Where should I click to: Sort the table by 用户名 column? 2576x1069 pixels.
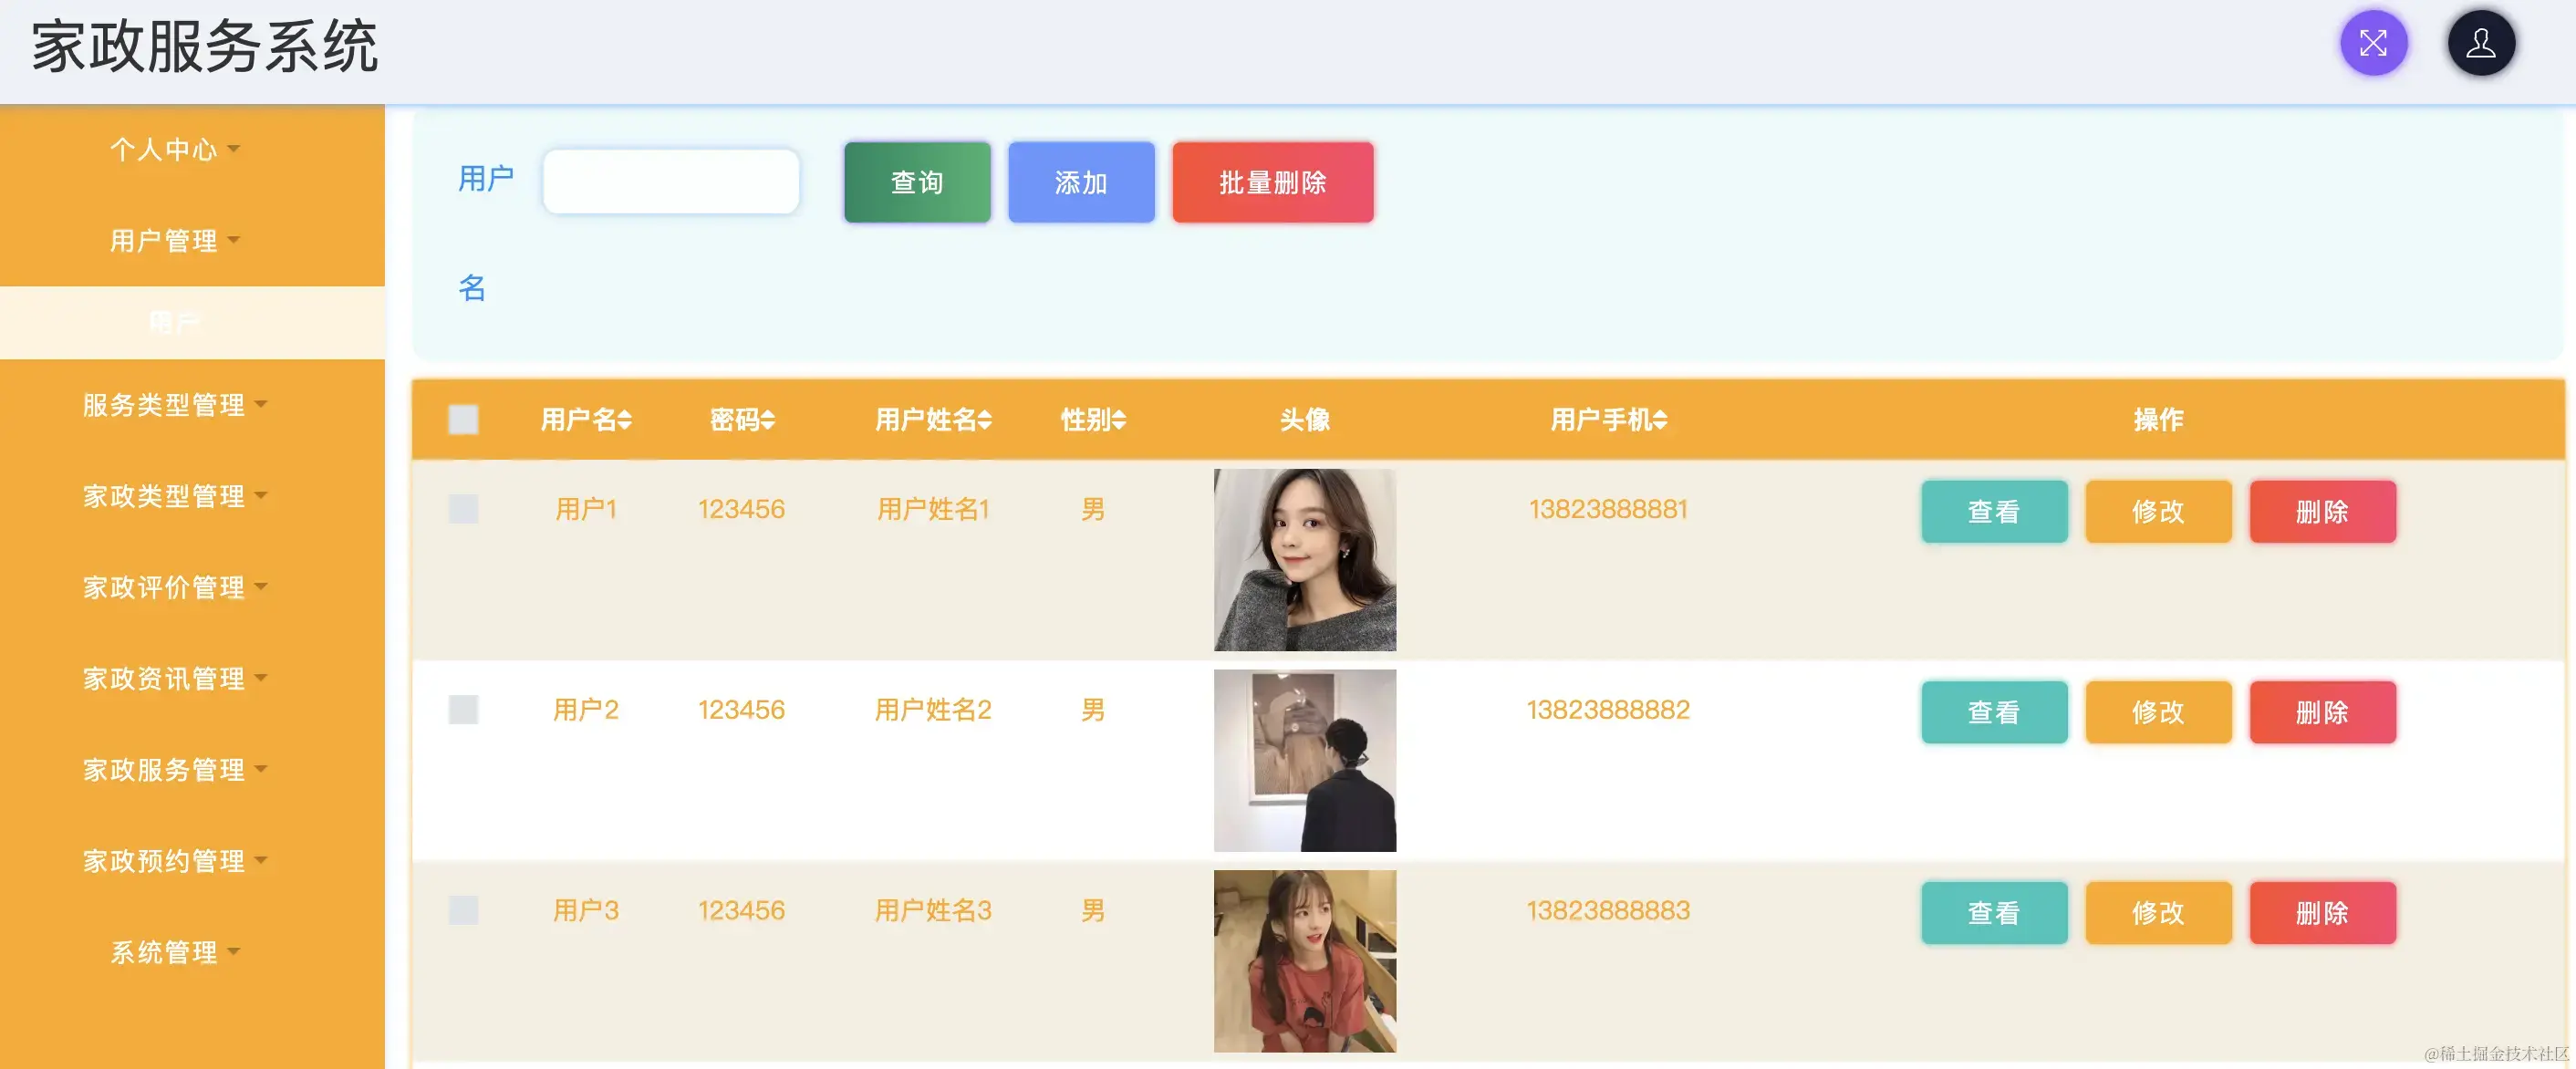point(586,420)
